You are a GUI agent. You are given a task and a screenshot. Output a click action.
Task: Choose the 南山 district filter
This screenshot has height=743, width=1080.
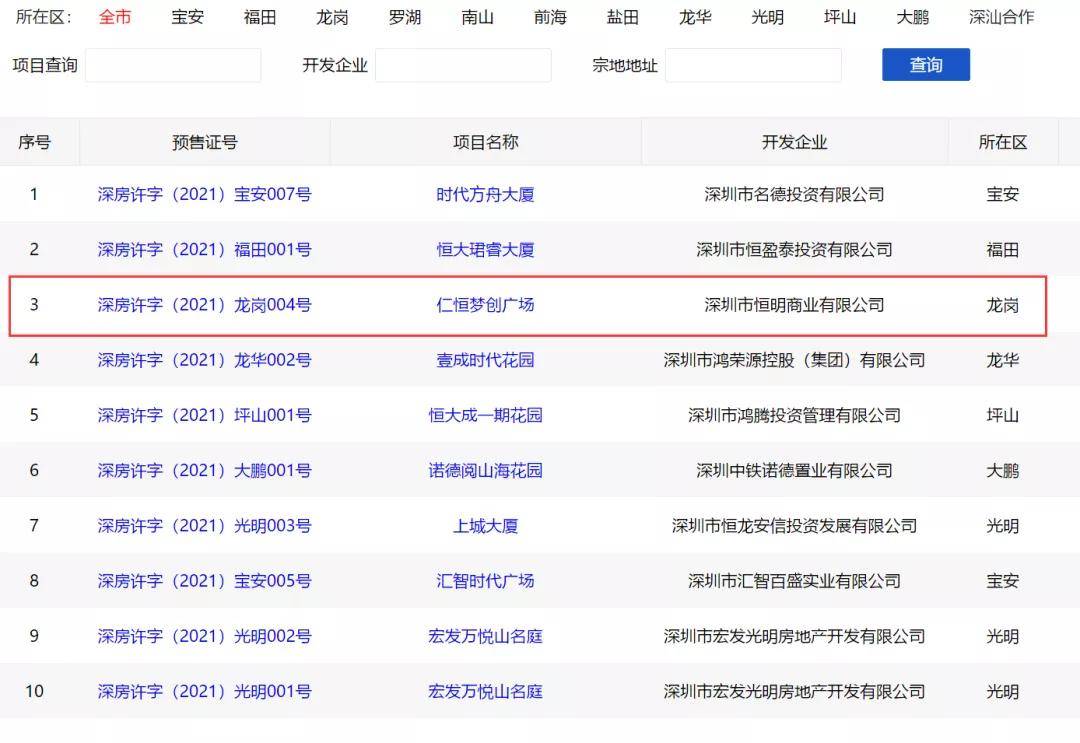477,17
